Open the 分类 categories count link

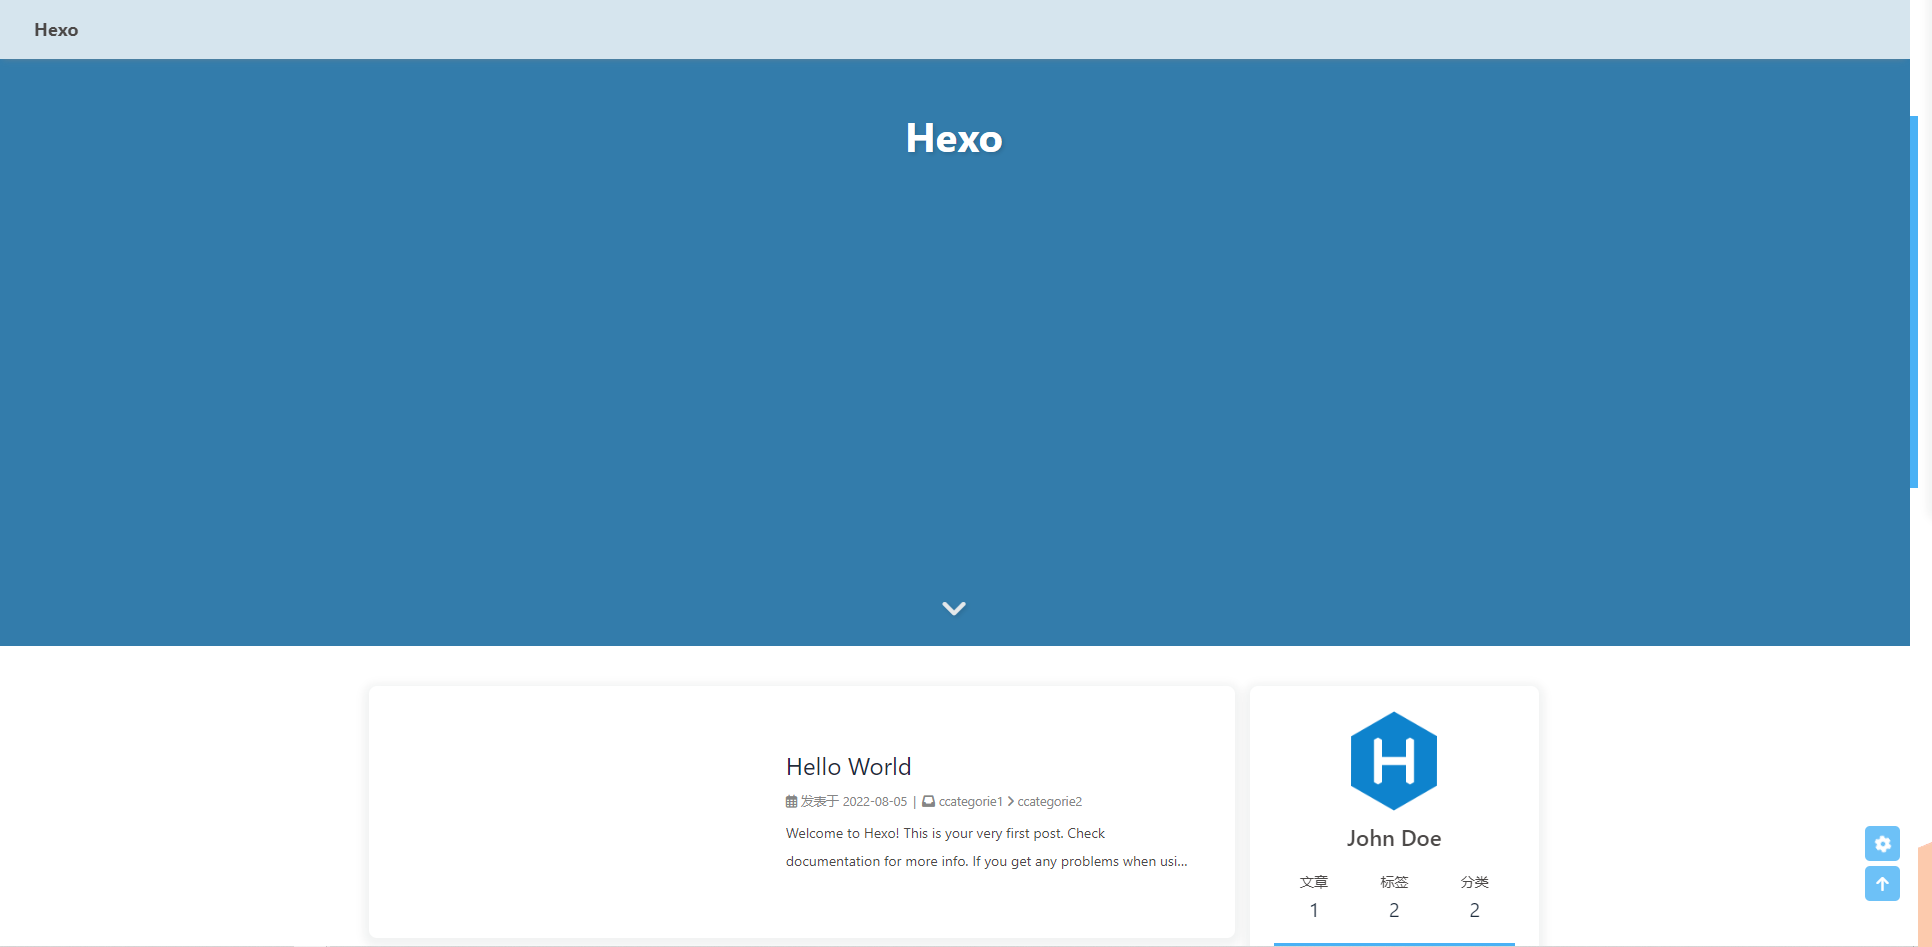(x=1474, y=896)
